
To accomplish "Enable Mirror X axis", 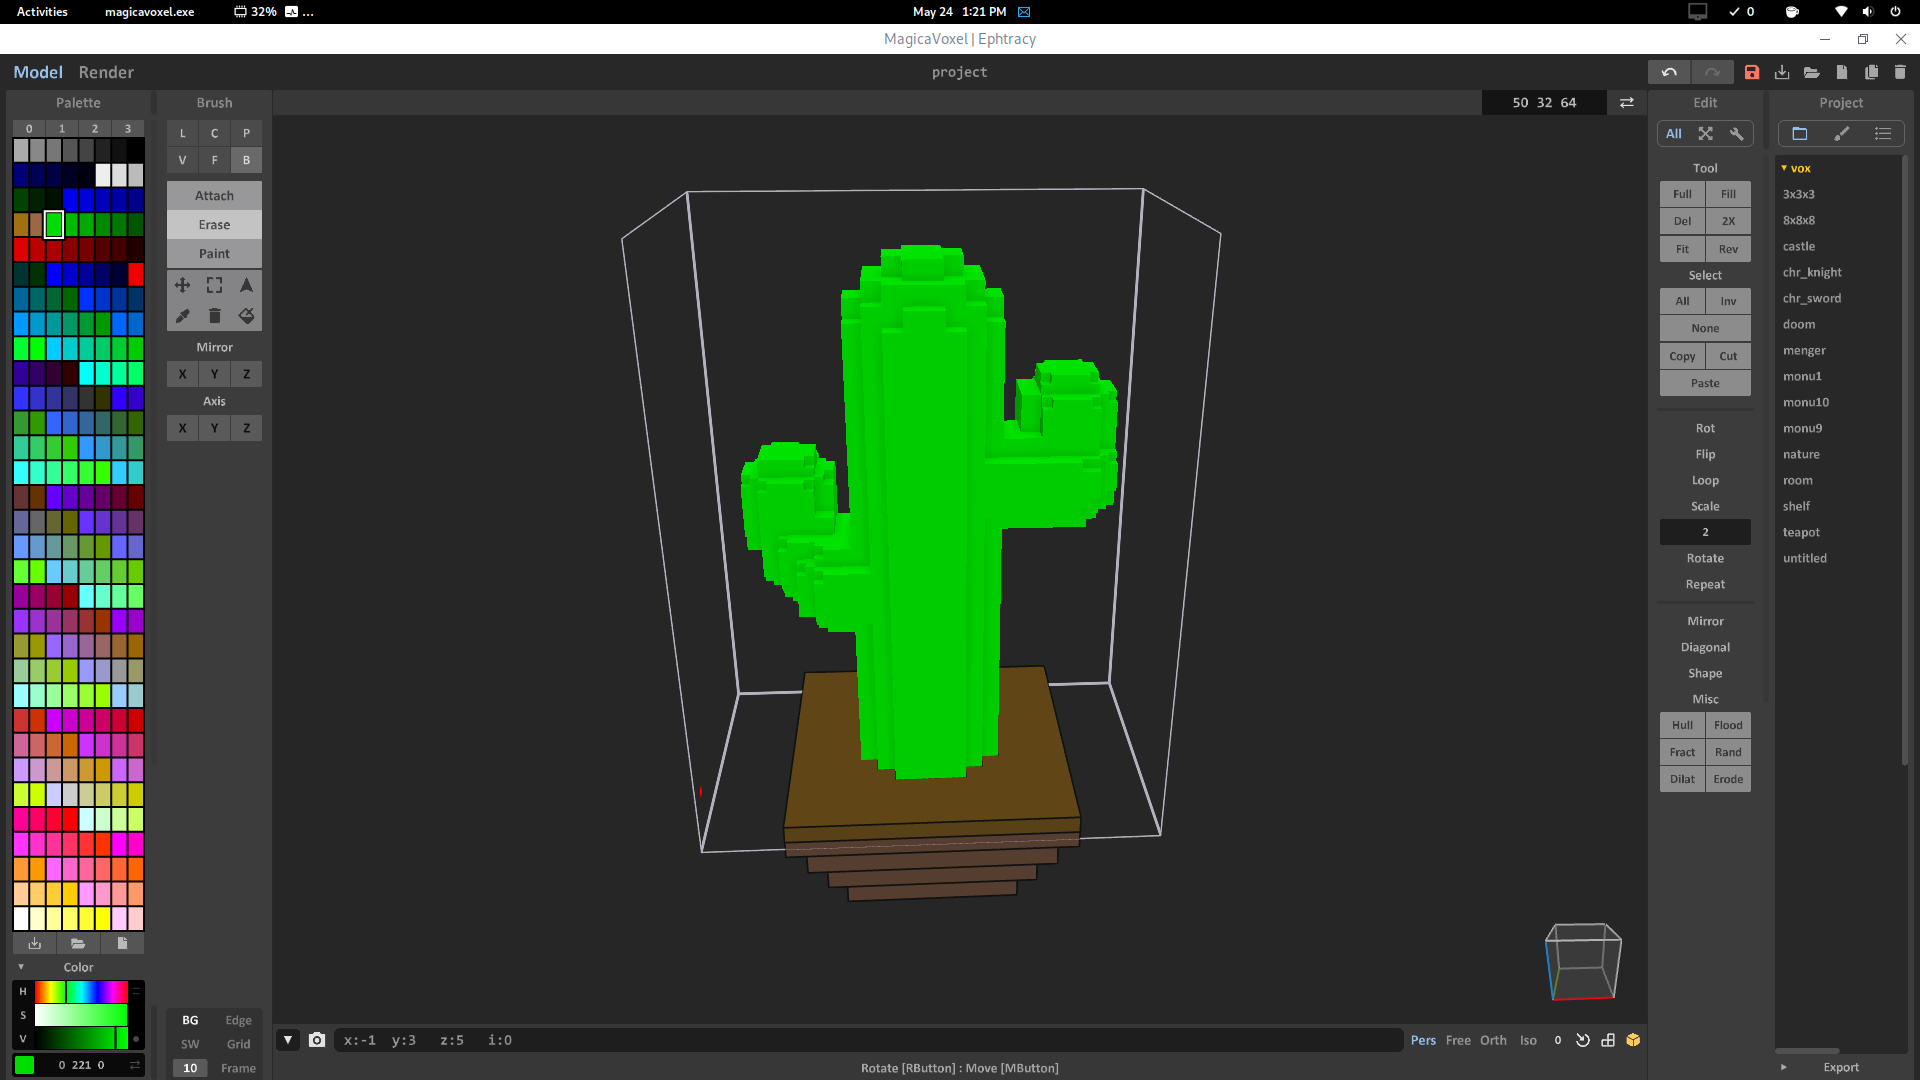I will pos(182,374).
